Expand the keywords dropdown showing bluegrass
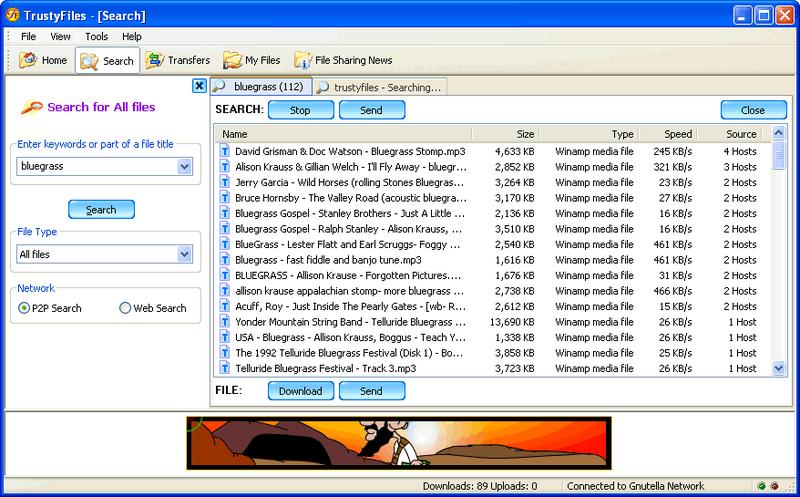Image resolution: width=800 pixels, height=497 pixels. (184, 166)
